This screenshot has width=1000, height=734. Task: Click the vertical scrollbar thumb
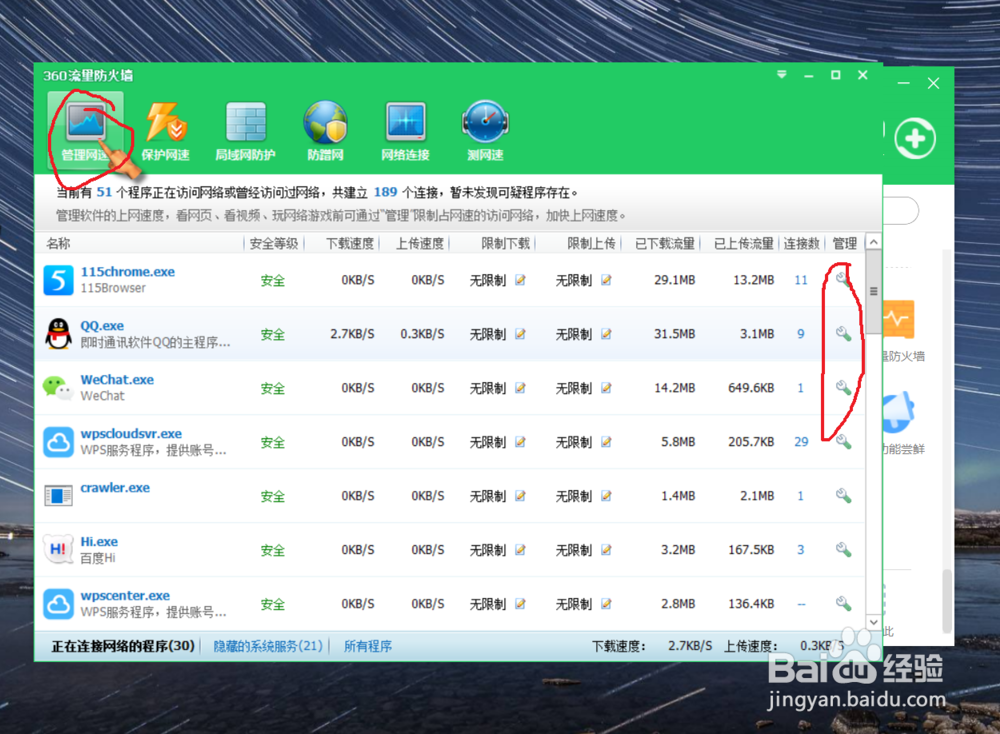[x=874, y=291]
